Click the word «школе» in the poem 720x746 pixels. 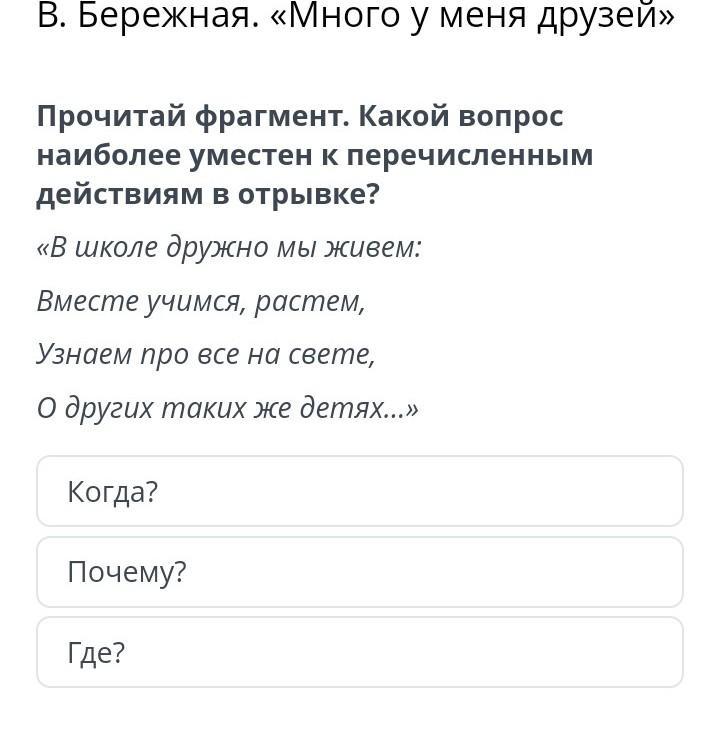tap(116, 247)
